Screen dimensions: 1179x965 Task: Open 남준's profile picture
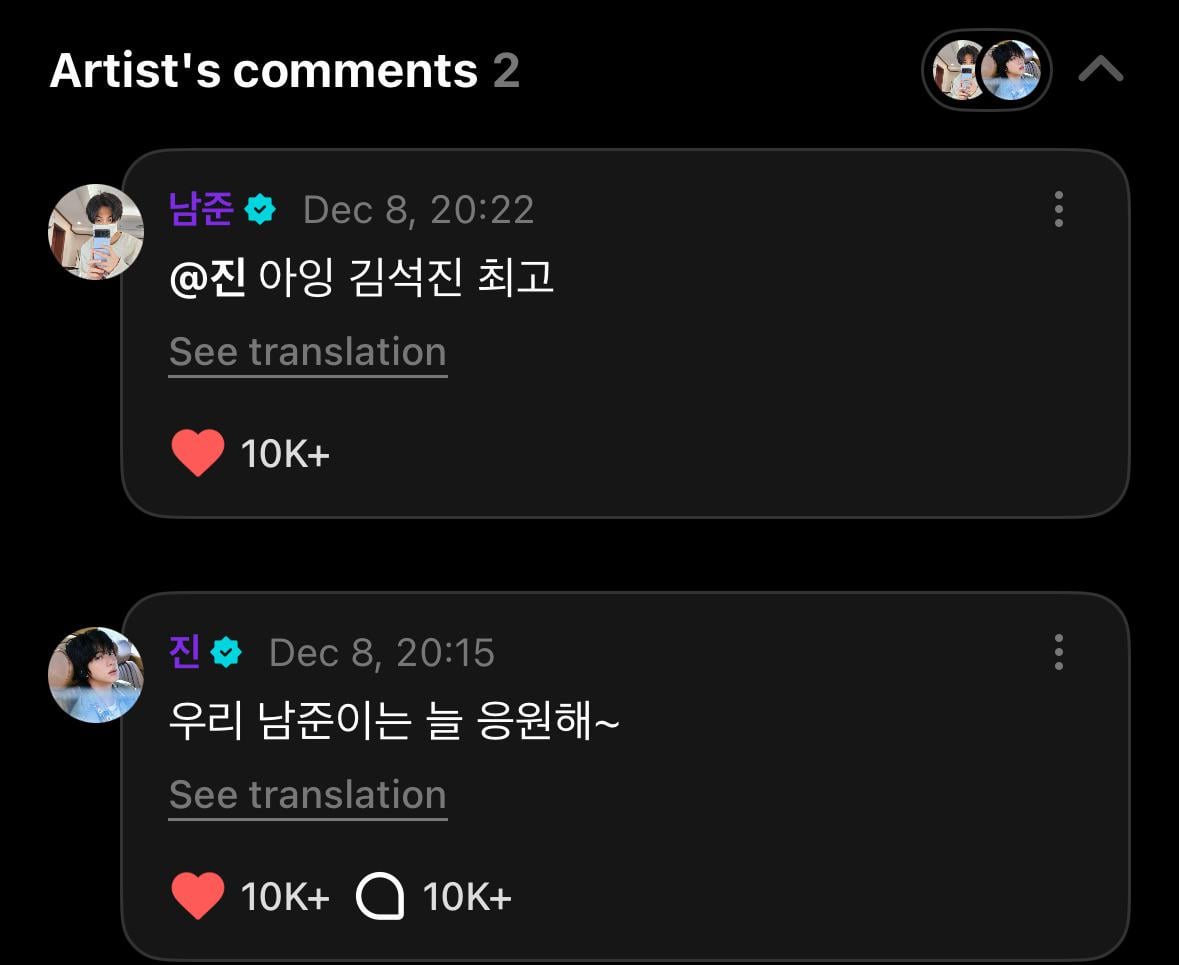pyautogui.click(x=96, y=232)
